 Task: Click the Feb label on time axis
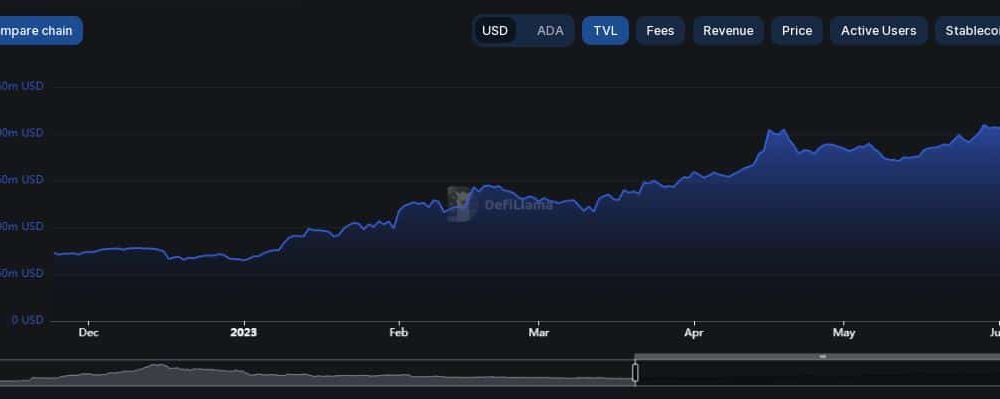point(399,333)
